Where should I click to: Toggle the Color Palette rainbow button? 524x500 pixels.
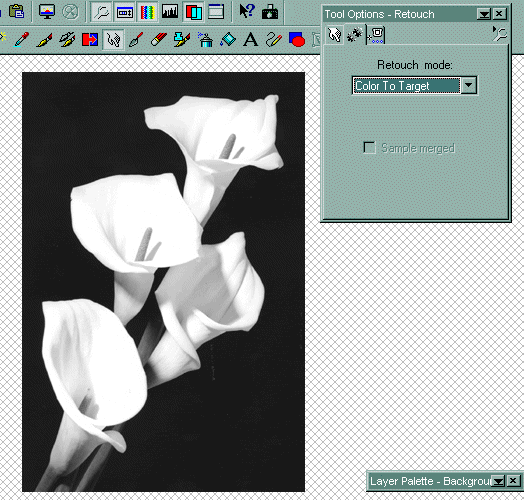coord(147,12)
